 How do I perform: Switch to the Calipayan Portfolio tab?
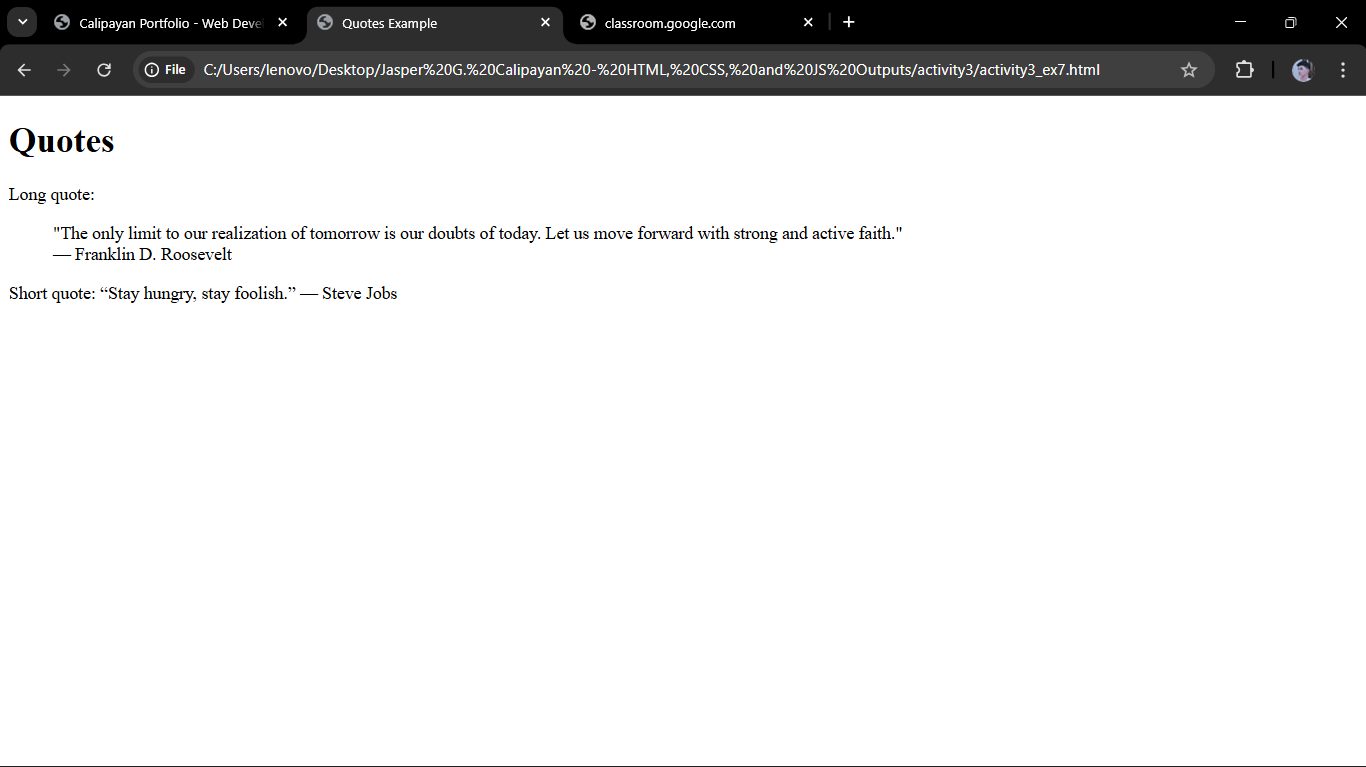160,23
